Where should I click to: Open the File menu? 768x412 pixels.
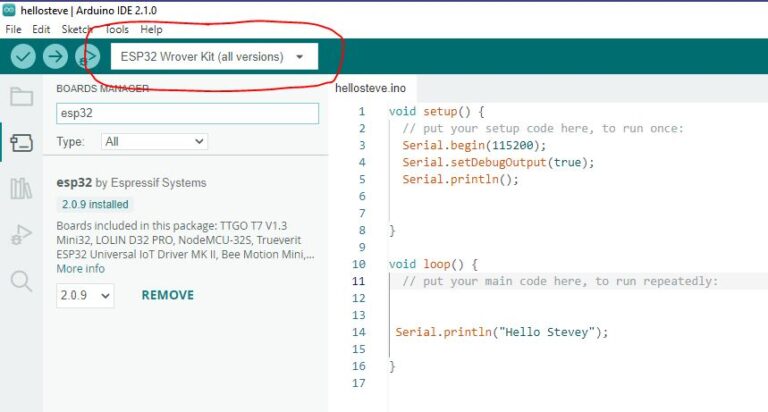13,30
